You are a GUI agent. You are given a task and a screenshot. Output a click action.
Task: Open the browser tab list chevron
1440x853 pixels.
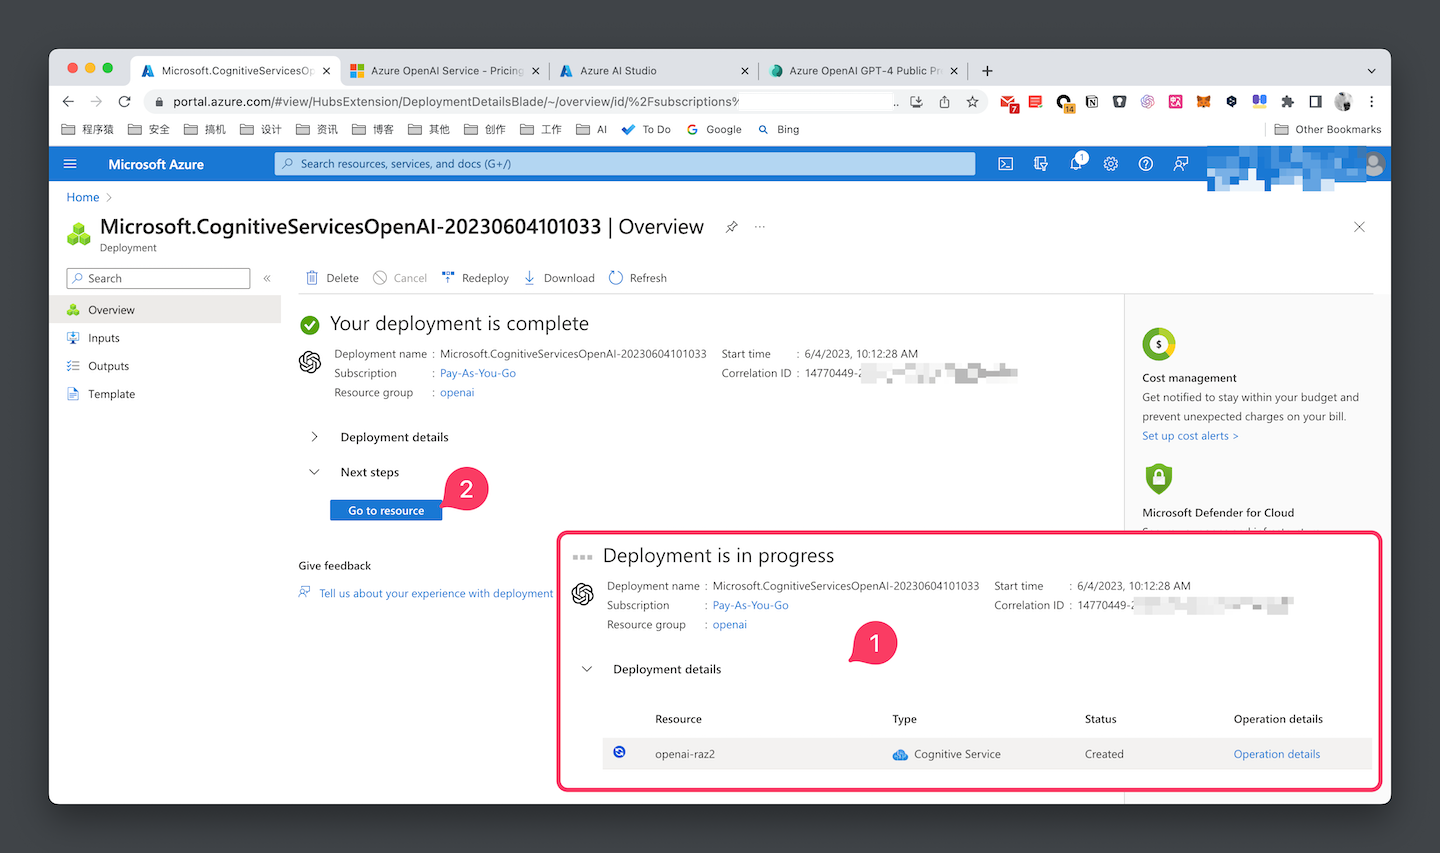point(1371,71)
